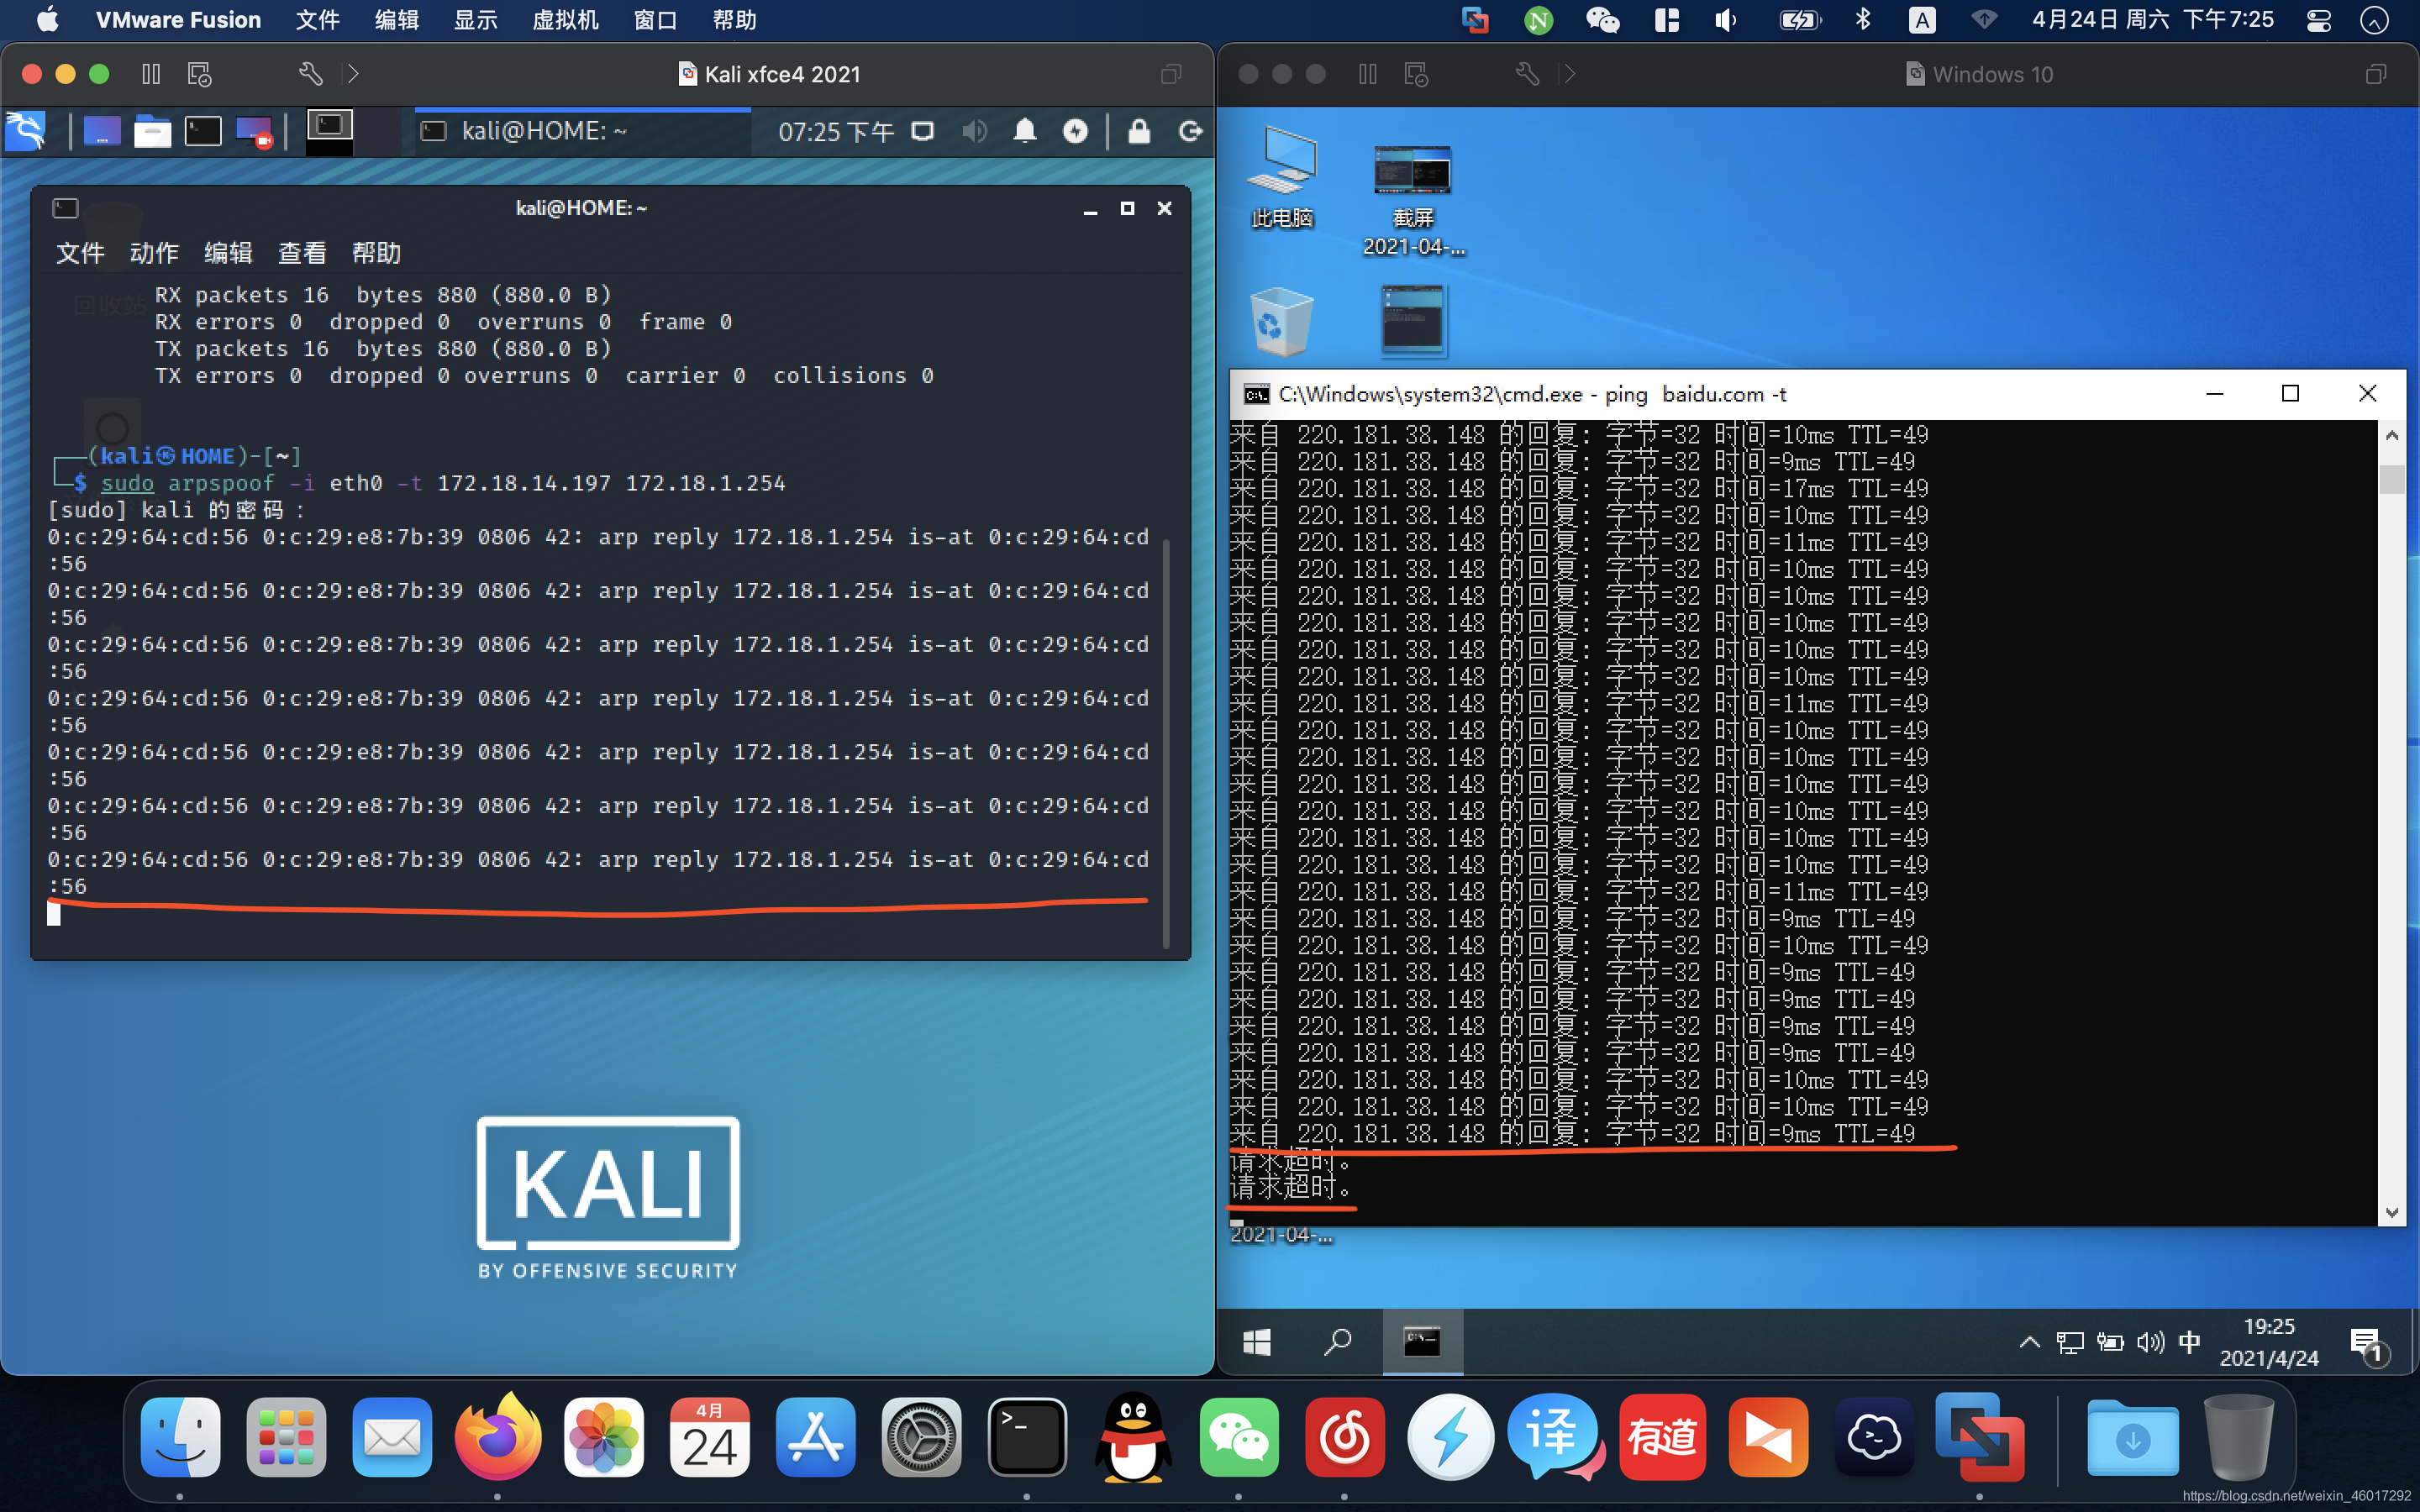Pause the Kali xfce4 2021 virtual machine
Screen dimensions: 2420x1512
151,74
